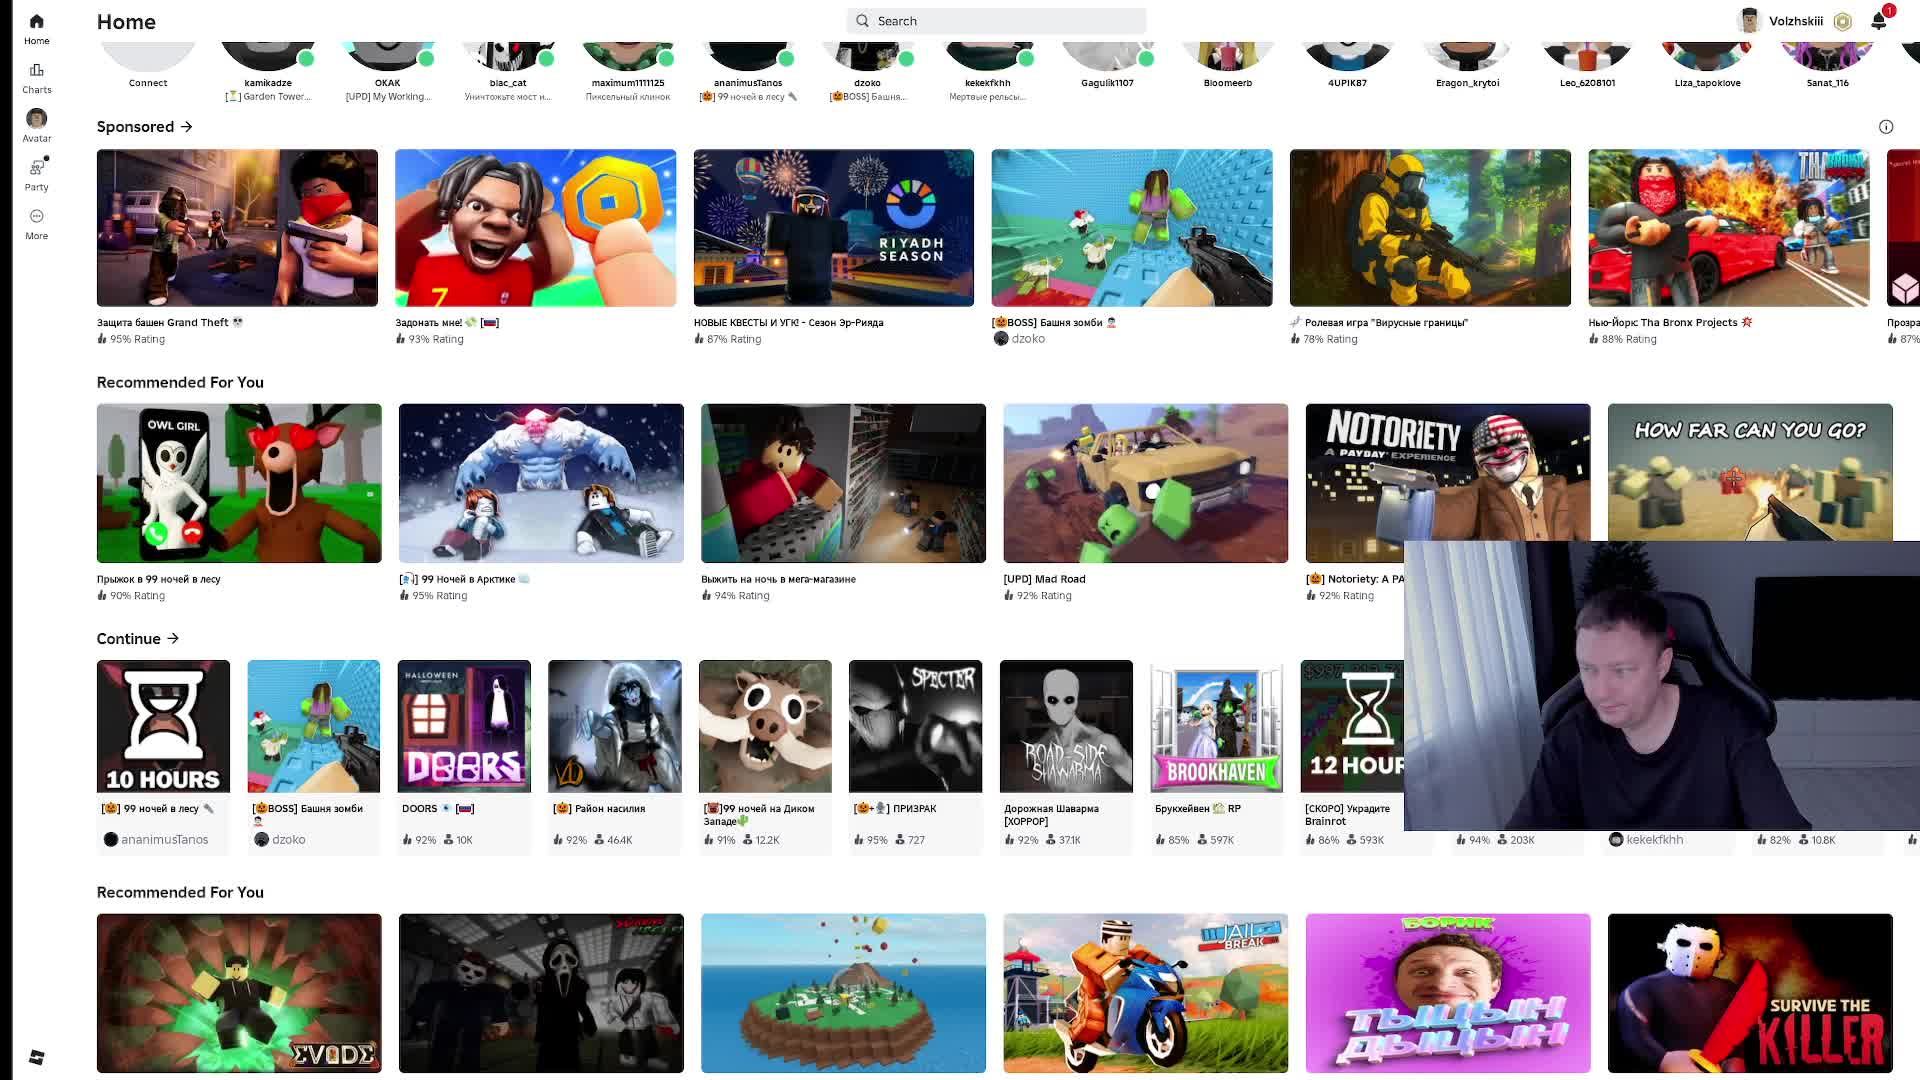Open the Survive the Killer thumbnail
Image resolution: width=1920 pixels, height=1080 pixels.
1750,993
